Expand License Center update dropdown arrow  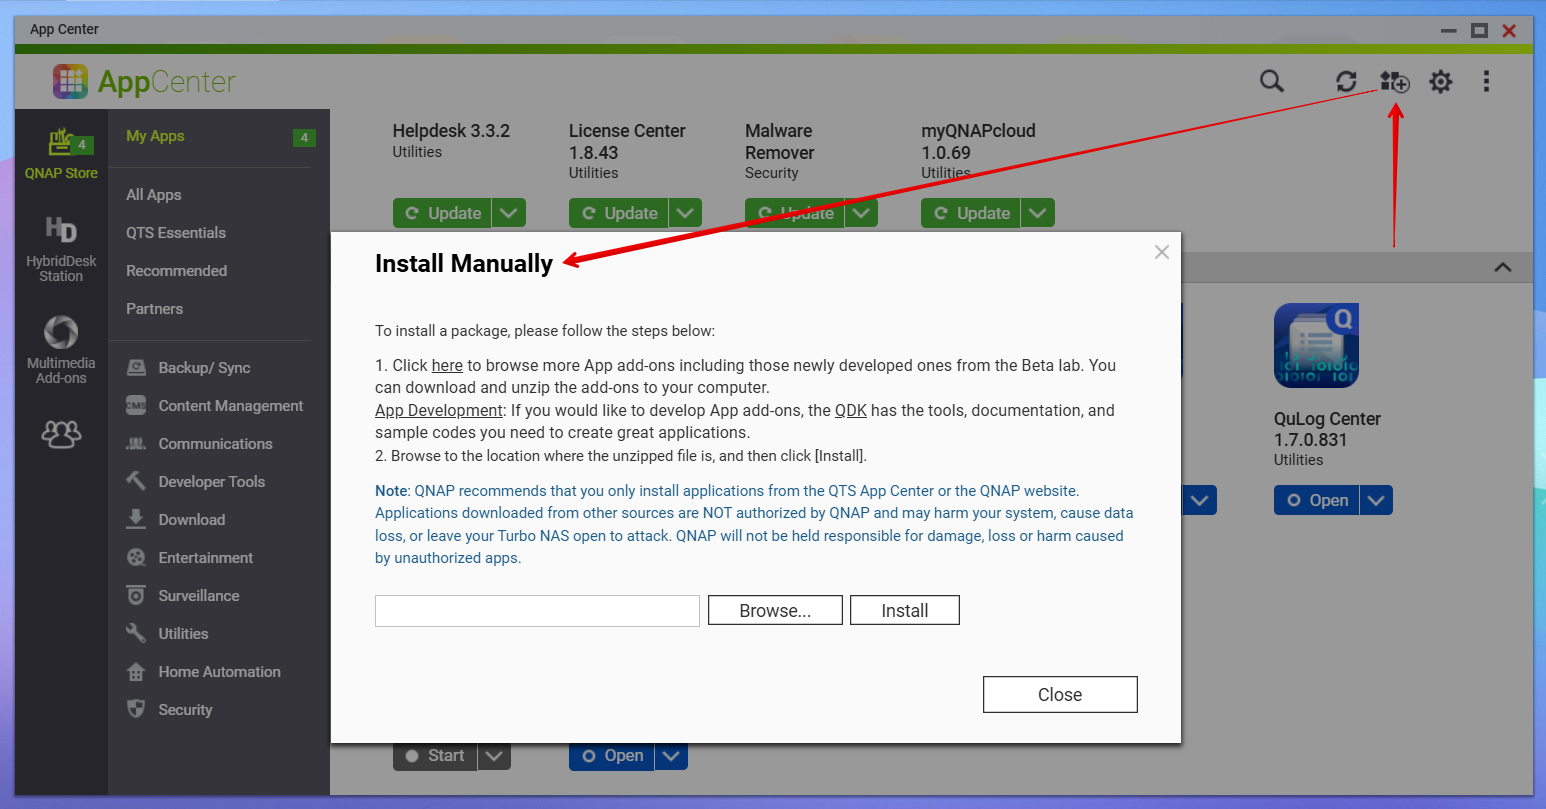tap(685, 213)
